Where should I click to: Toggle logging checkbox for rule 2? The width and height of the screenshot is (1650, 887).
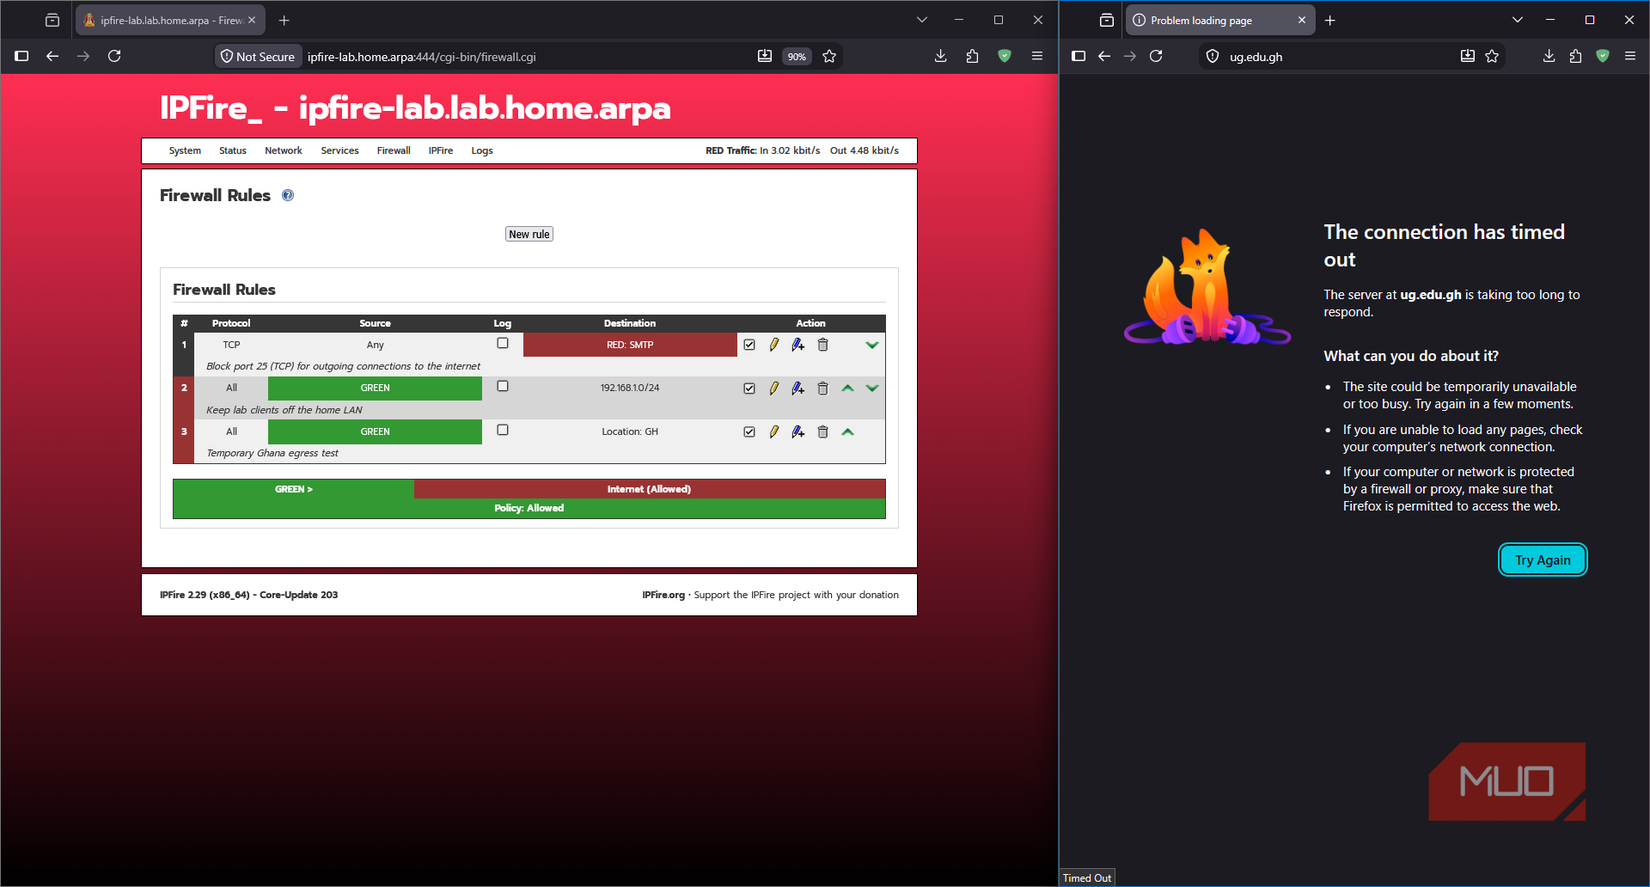point(503,386)
